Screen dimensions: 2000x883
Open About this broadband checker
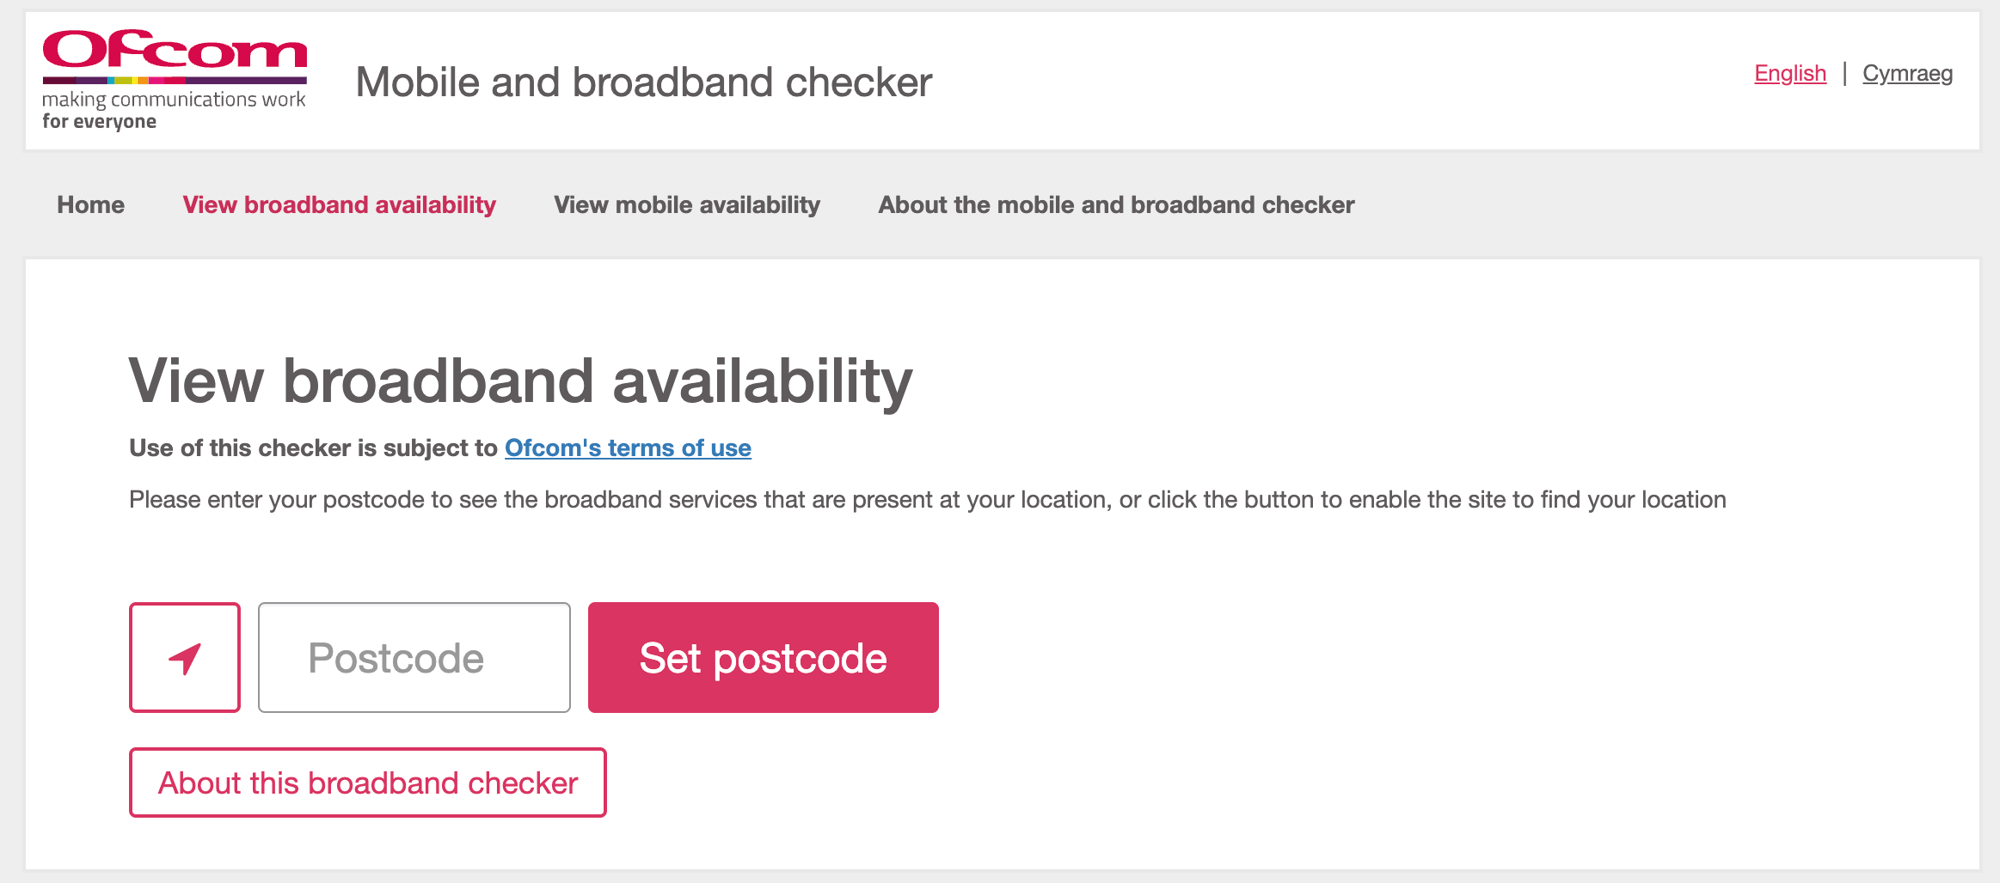pyautogui.click(x=366, y=783)
